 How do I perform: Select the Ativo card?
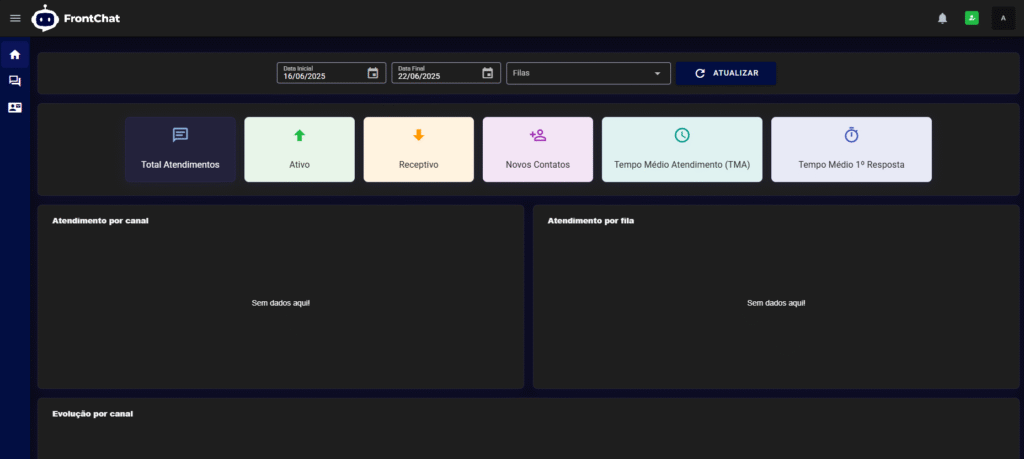pos(299,150)
